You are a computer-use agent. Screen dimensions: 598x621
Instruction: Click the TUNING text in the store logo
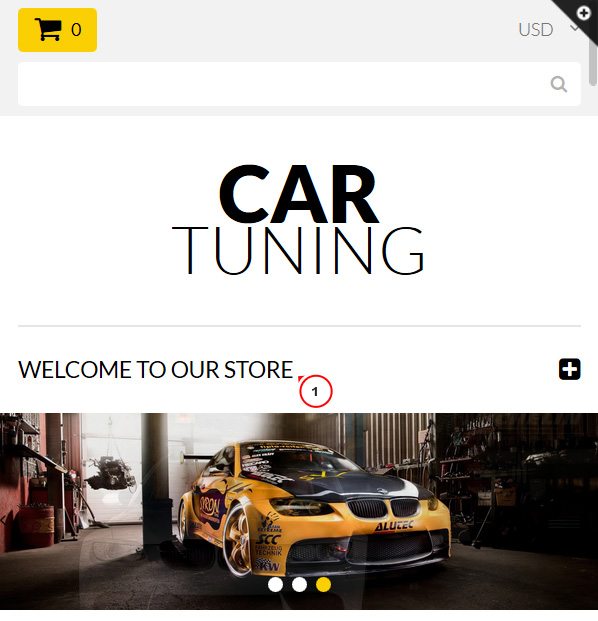pos(298,250)
